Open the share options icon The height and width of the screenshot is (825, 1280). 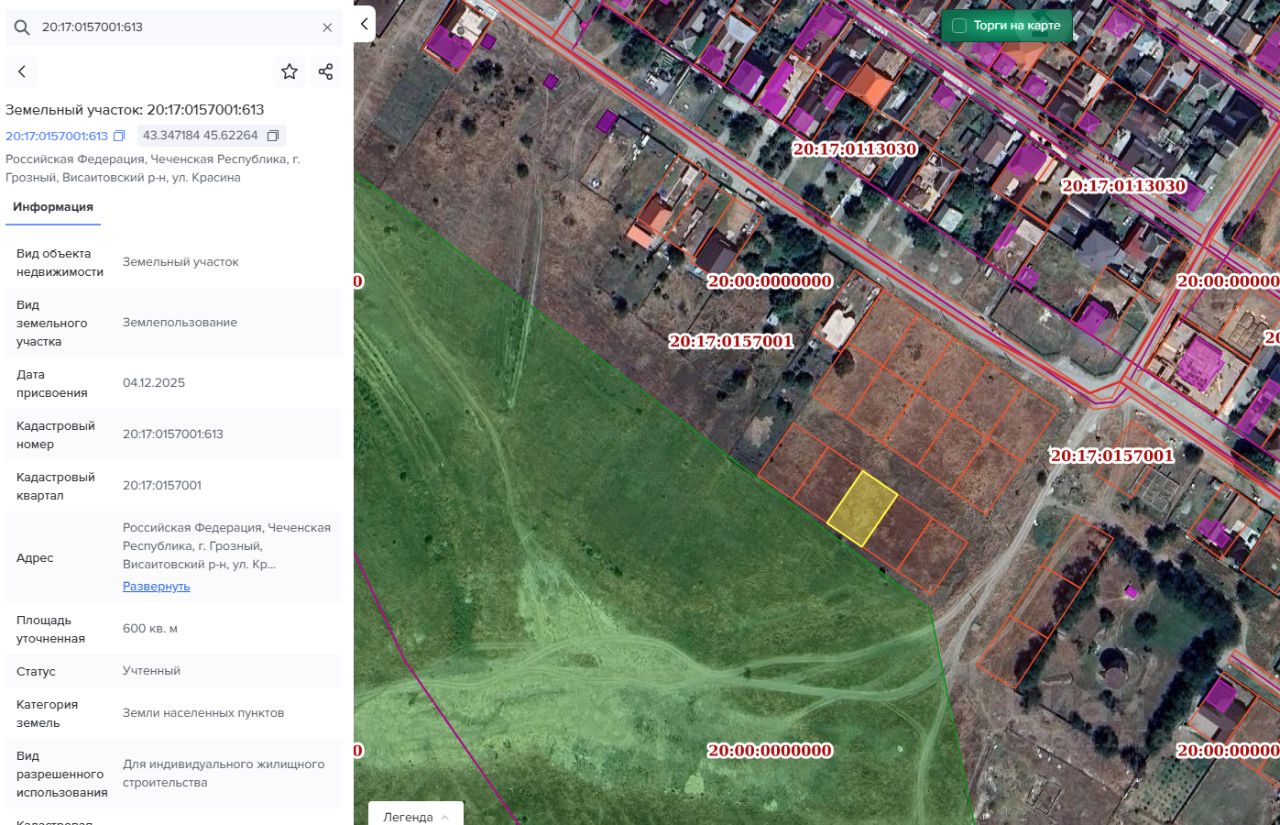325,71
